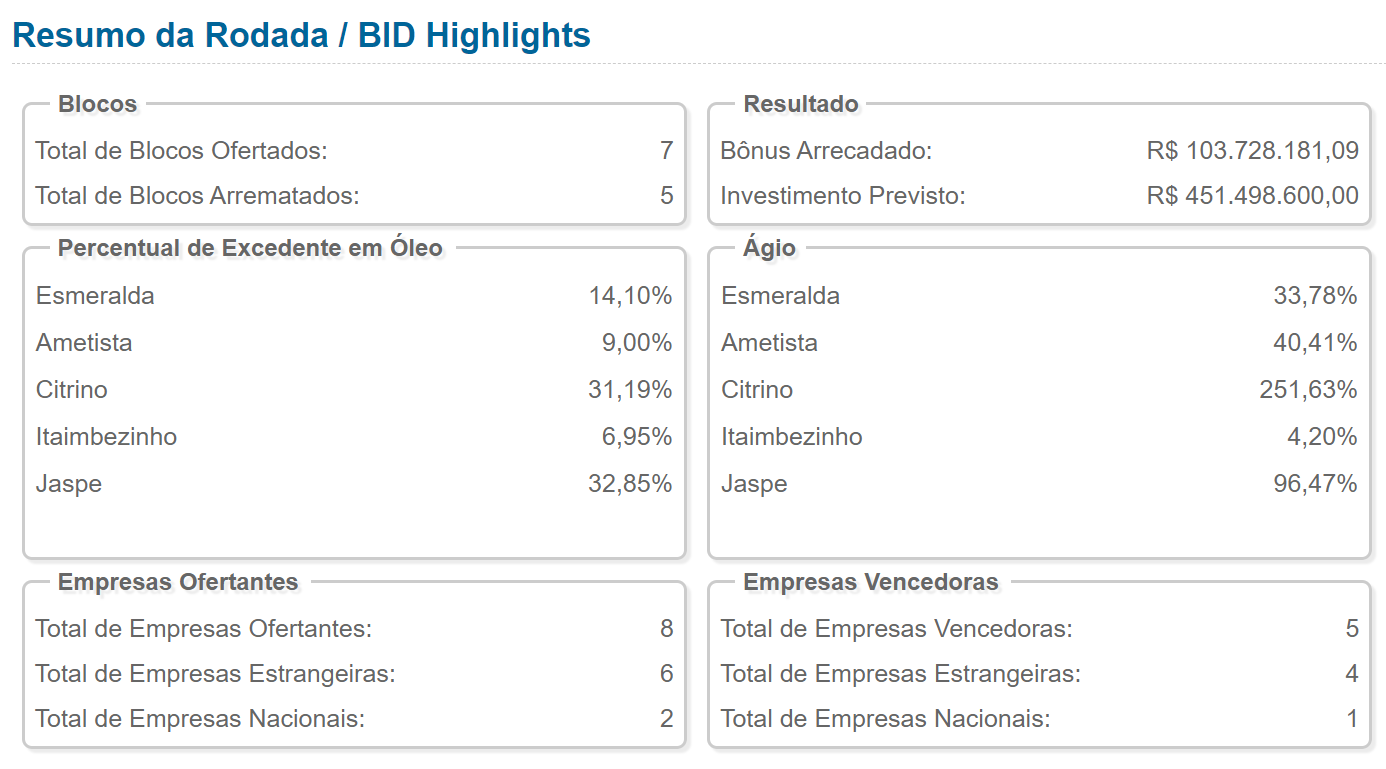The width and height of the screenshot is (1386, 769).
Task: Click the Bônus Arrecadado amount
Action: [x=1252, y=151]
